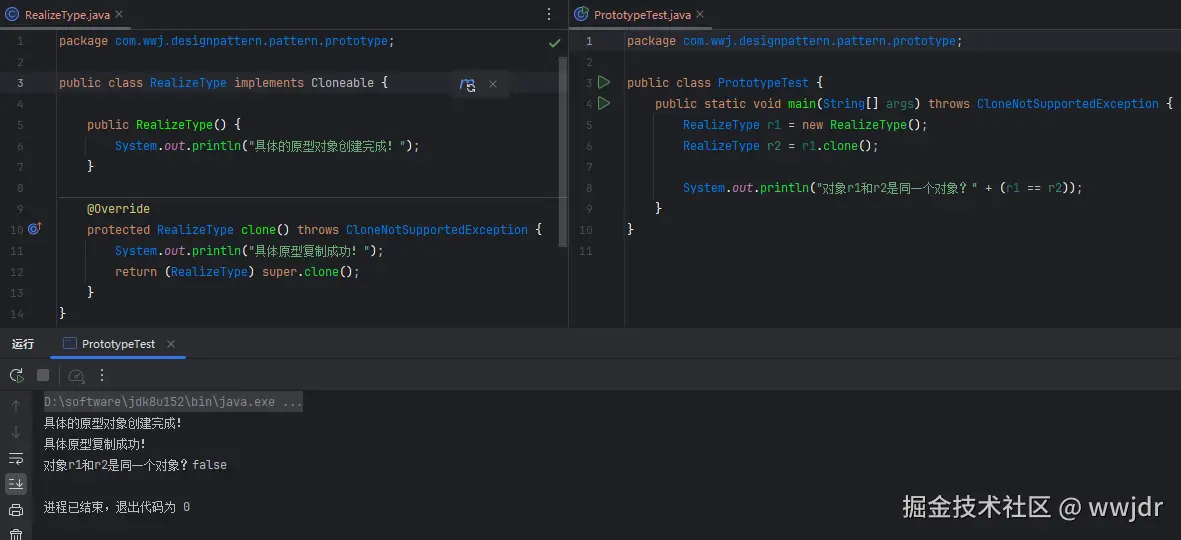Image resolution: width=1181 pixels, height=540 pixels.
Task: Click package statement in PrototypeTest.java
Action: (x=795, y=41)
